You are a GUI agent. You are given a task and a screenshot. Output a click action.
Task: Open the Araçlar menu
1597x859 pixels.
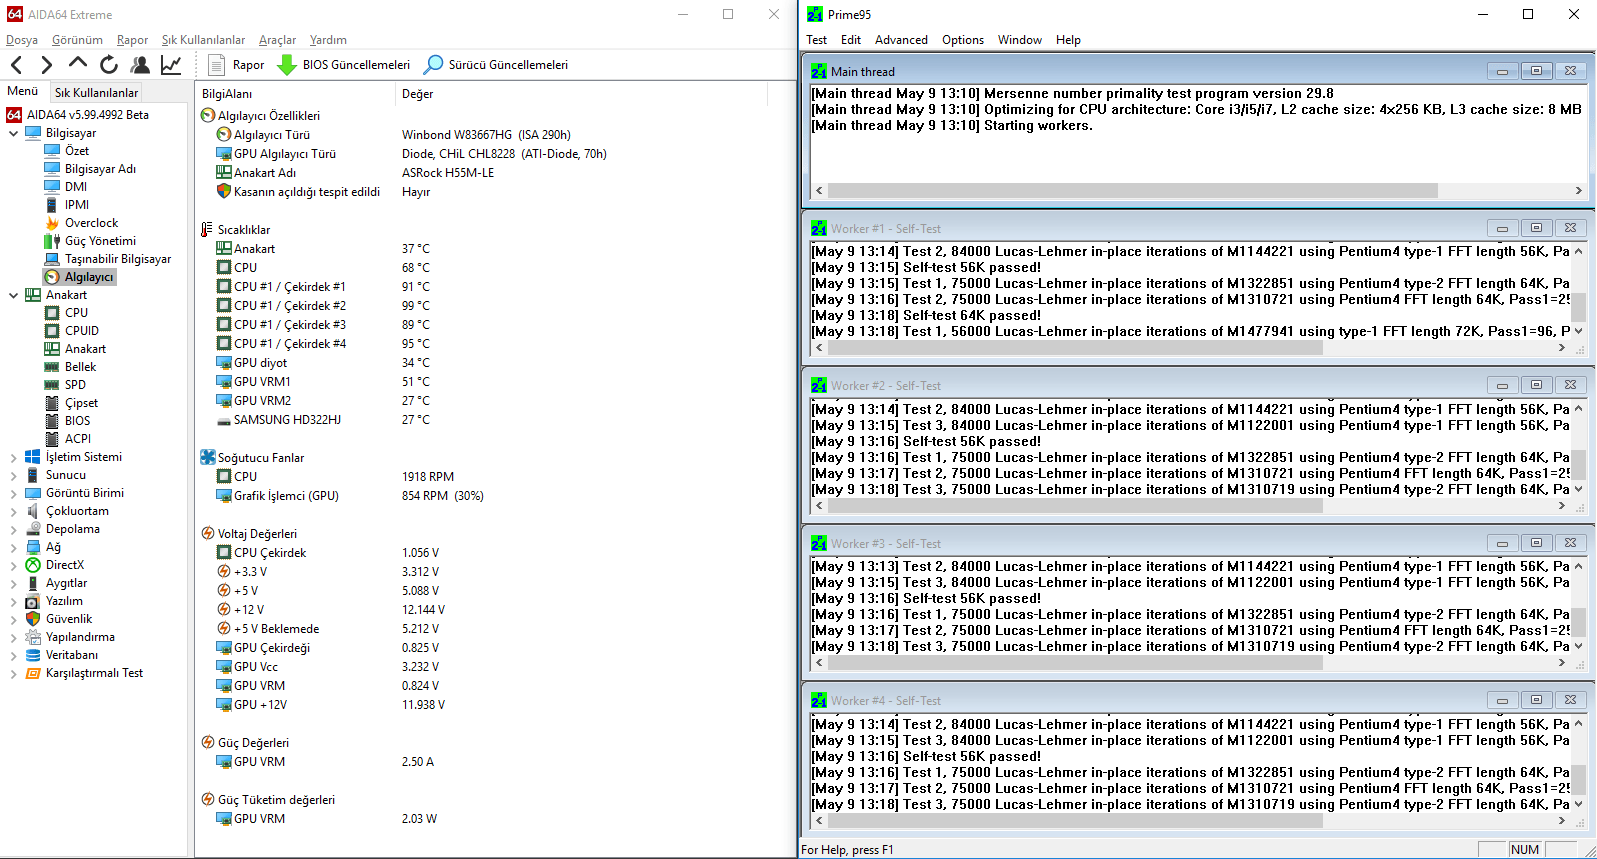point(277,40)
